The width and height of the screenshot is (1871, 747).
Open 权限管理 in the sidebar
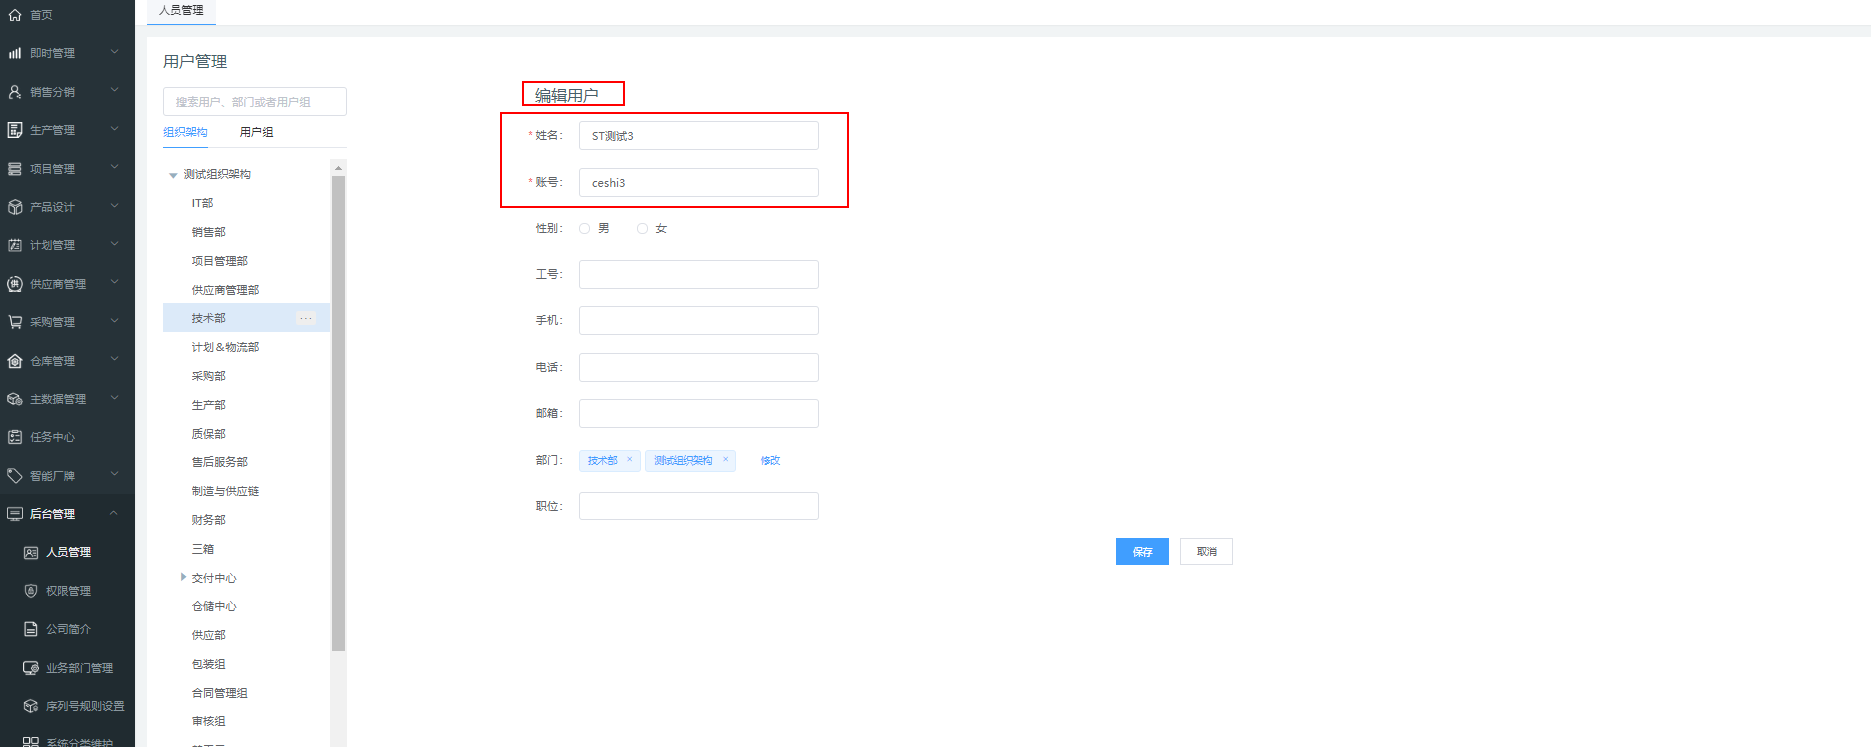68,591
